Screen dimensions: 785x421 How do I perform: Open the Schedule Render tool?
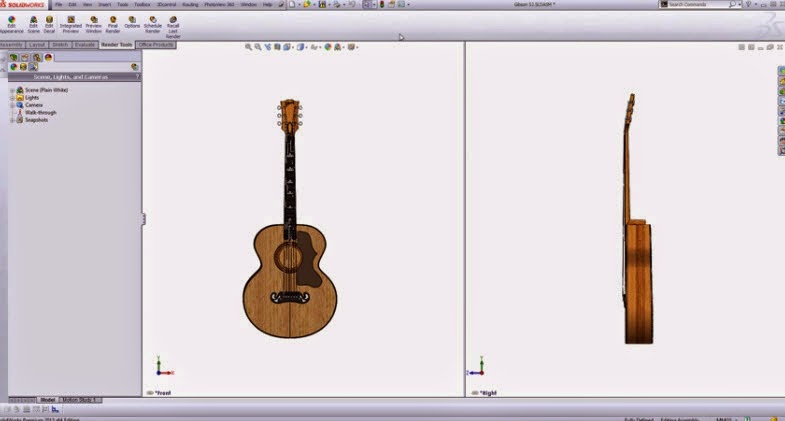[153, 25]
